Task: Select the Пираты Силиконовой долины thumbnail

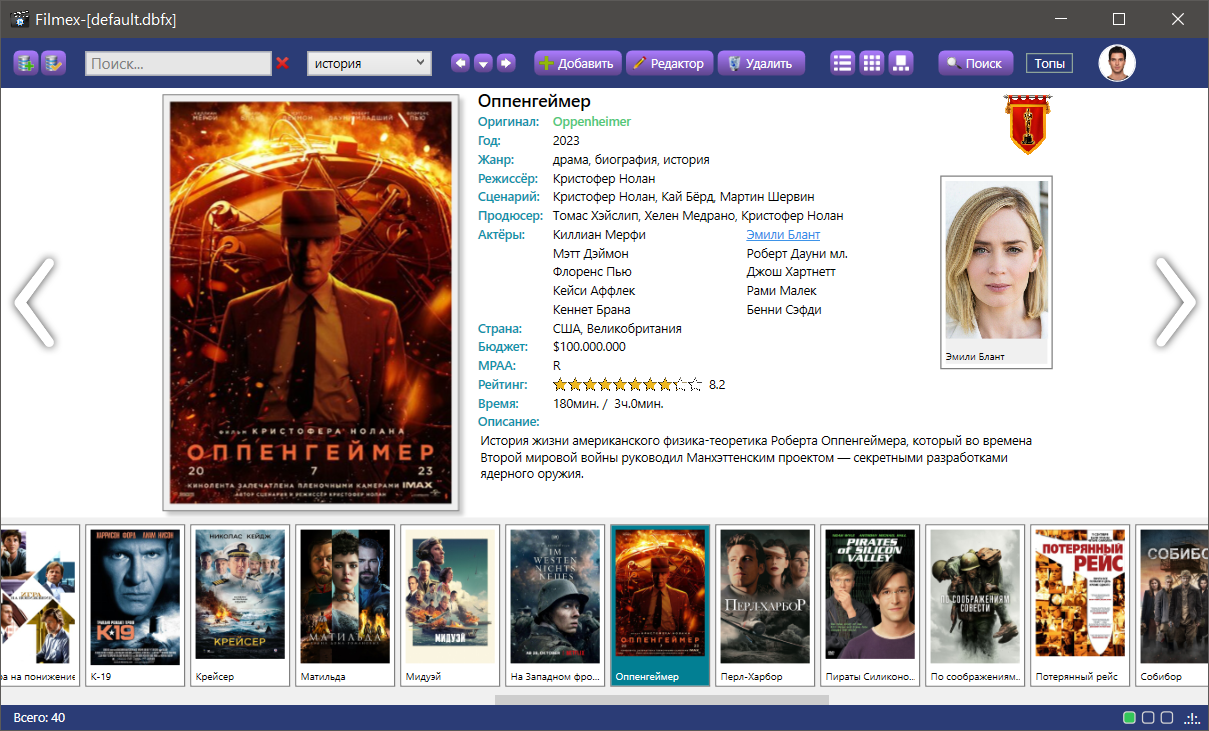Action: pos(870,605)
